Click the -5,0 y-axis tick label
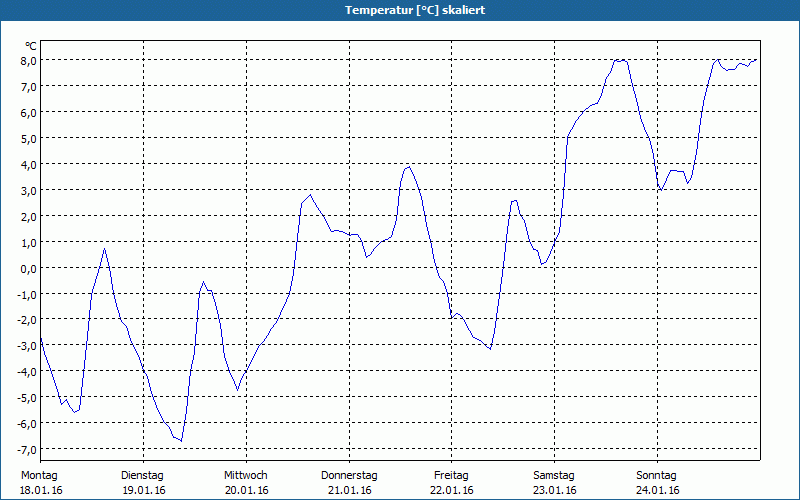Viewport: 800px width, 500px height. click(27, 397)
